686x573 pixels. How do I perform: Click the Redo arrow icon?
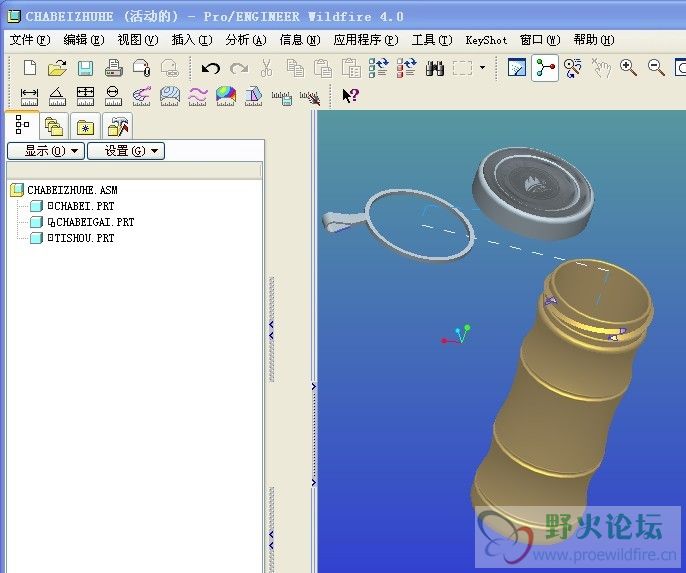(239, 68)
